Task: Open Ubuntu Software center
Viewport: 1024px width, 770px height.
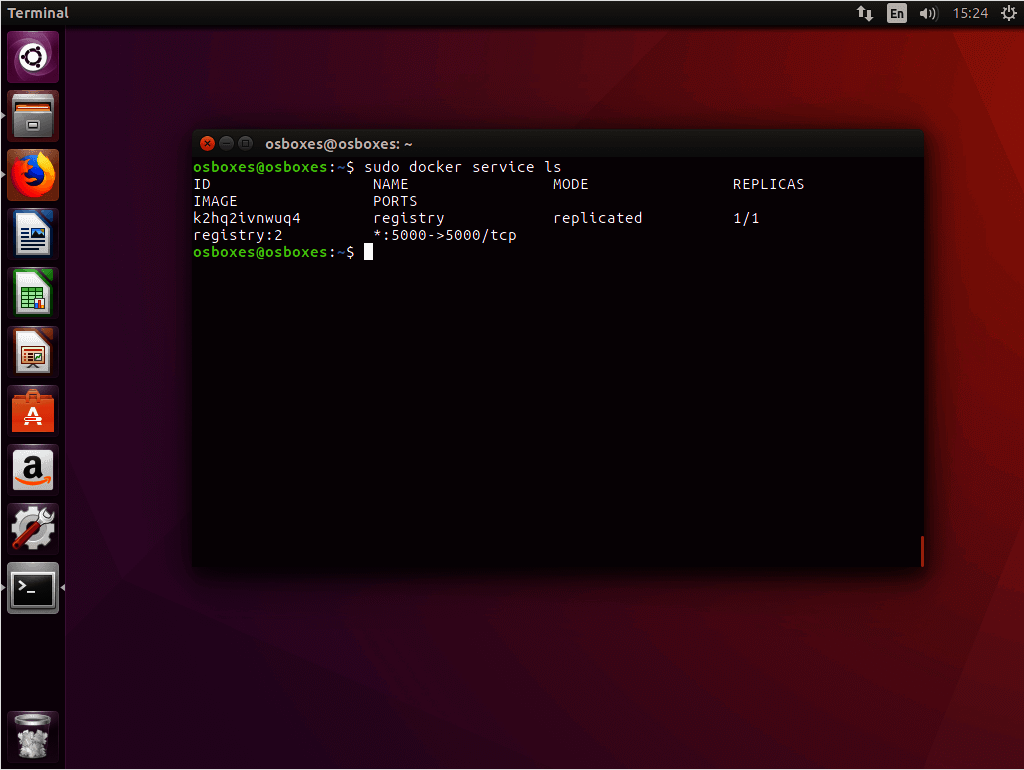Action: click(x=33, y=411)
